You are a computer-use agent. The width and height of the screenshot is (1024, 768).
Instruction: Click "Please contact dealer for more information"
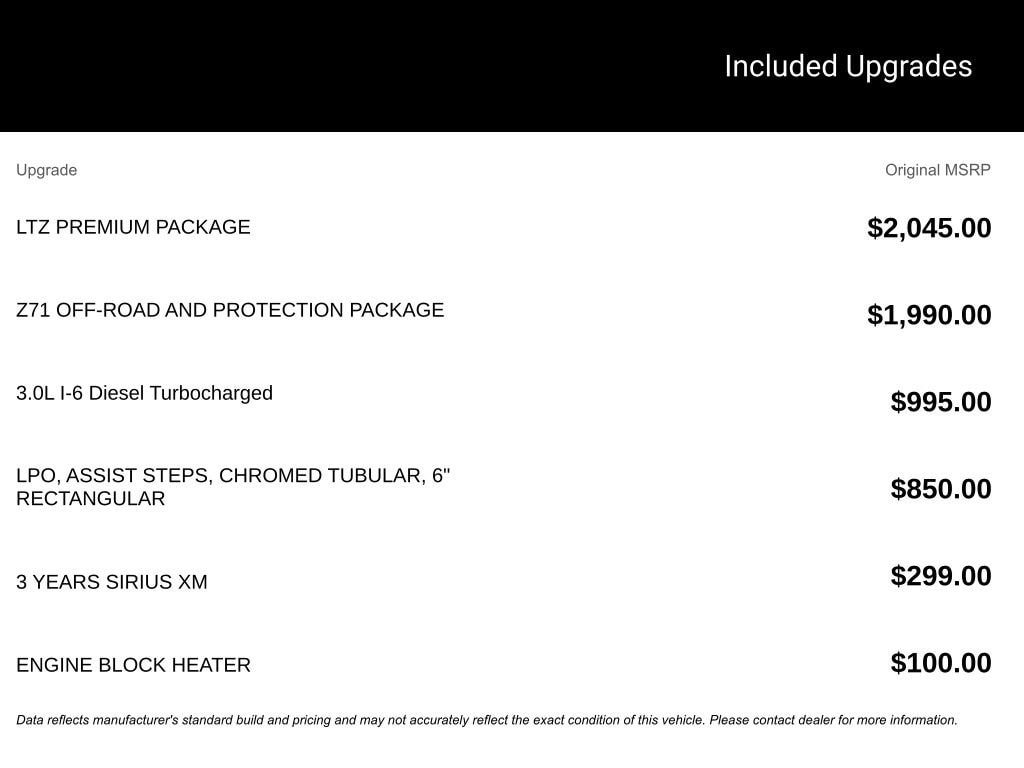click(833, 720)
